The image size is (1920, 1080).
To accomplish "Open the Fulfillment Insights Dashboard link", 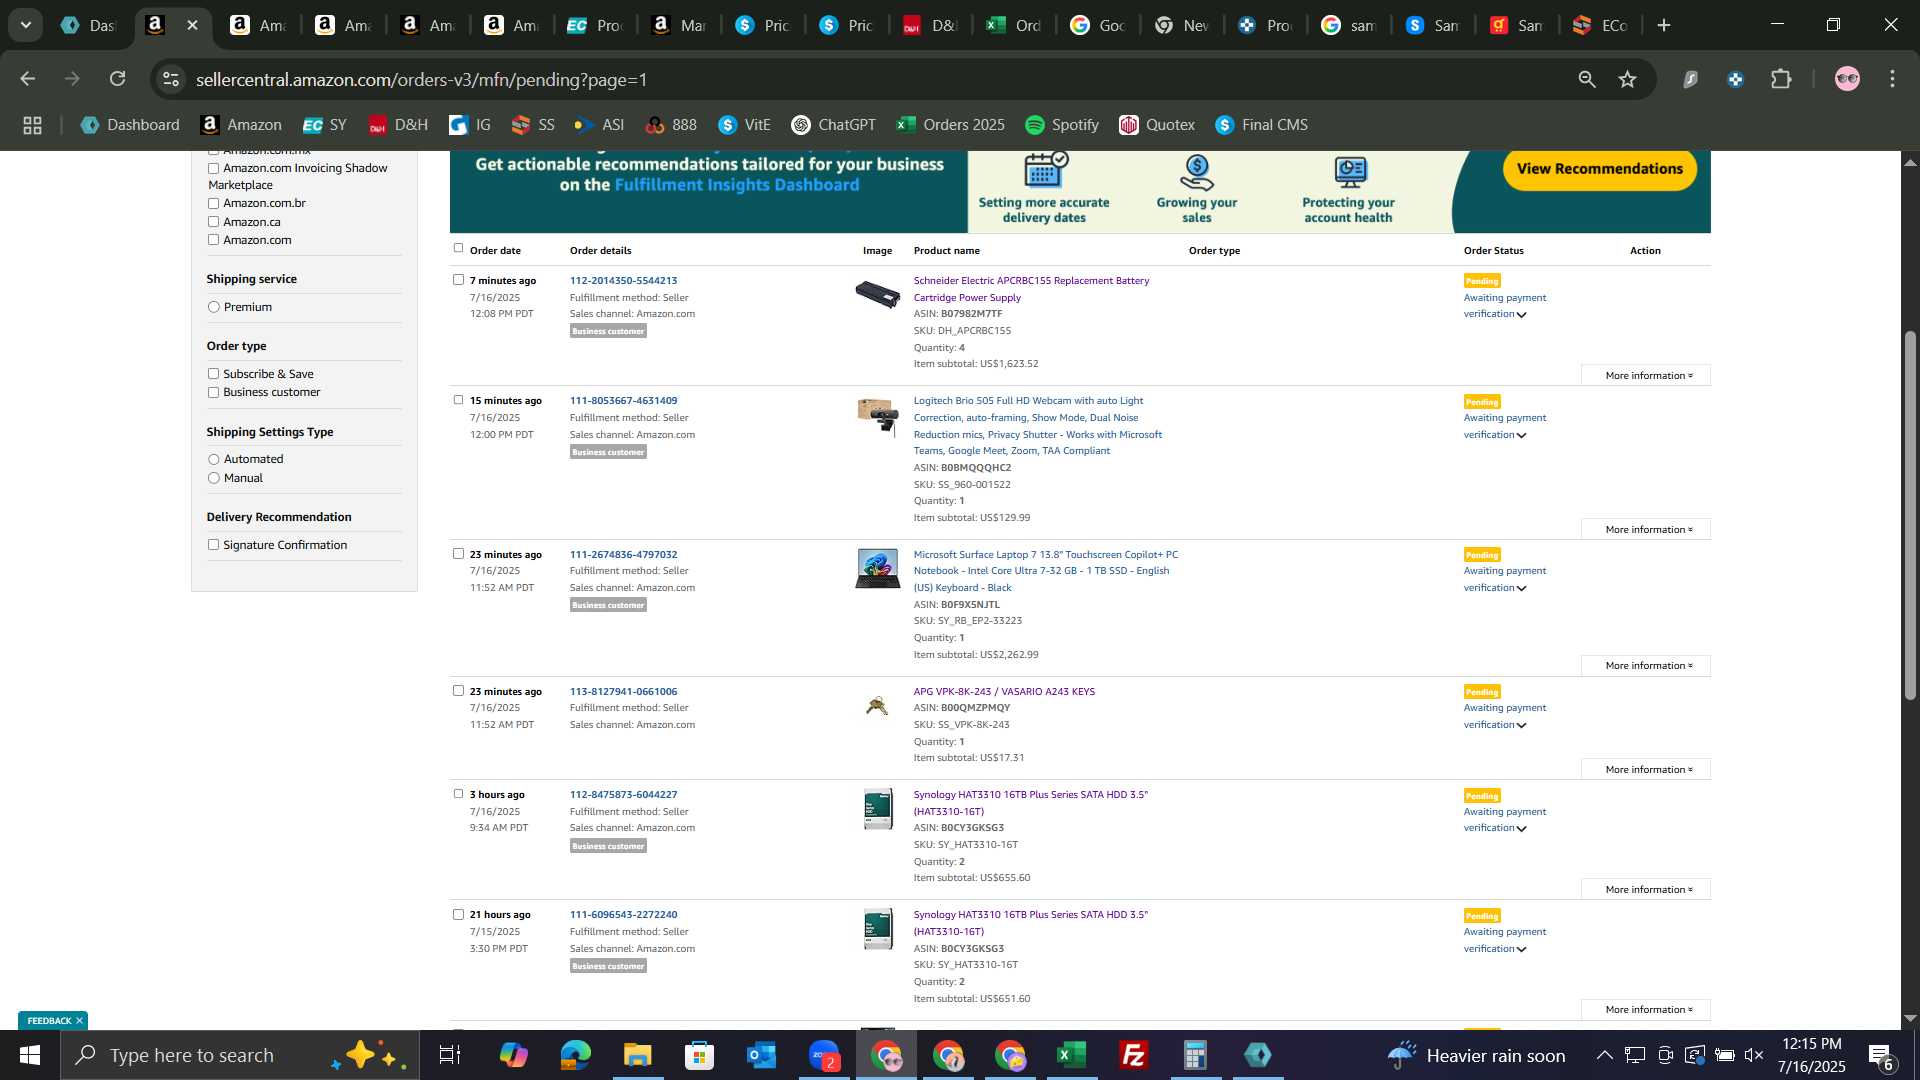I will point(737,185).
